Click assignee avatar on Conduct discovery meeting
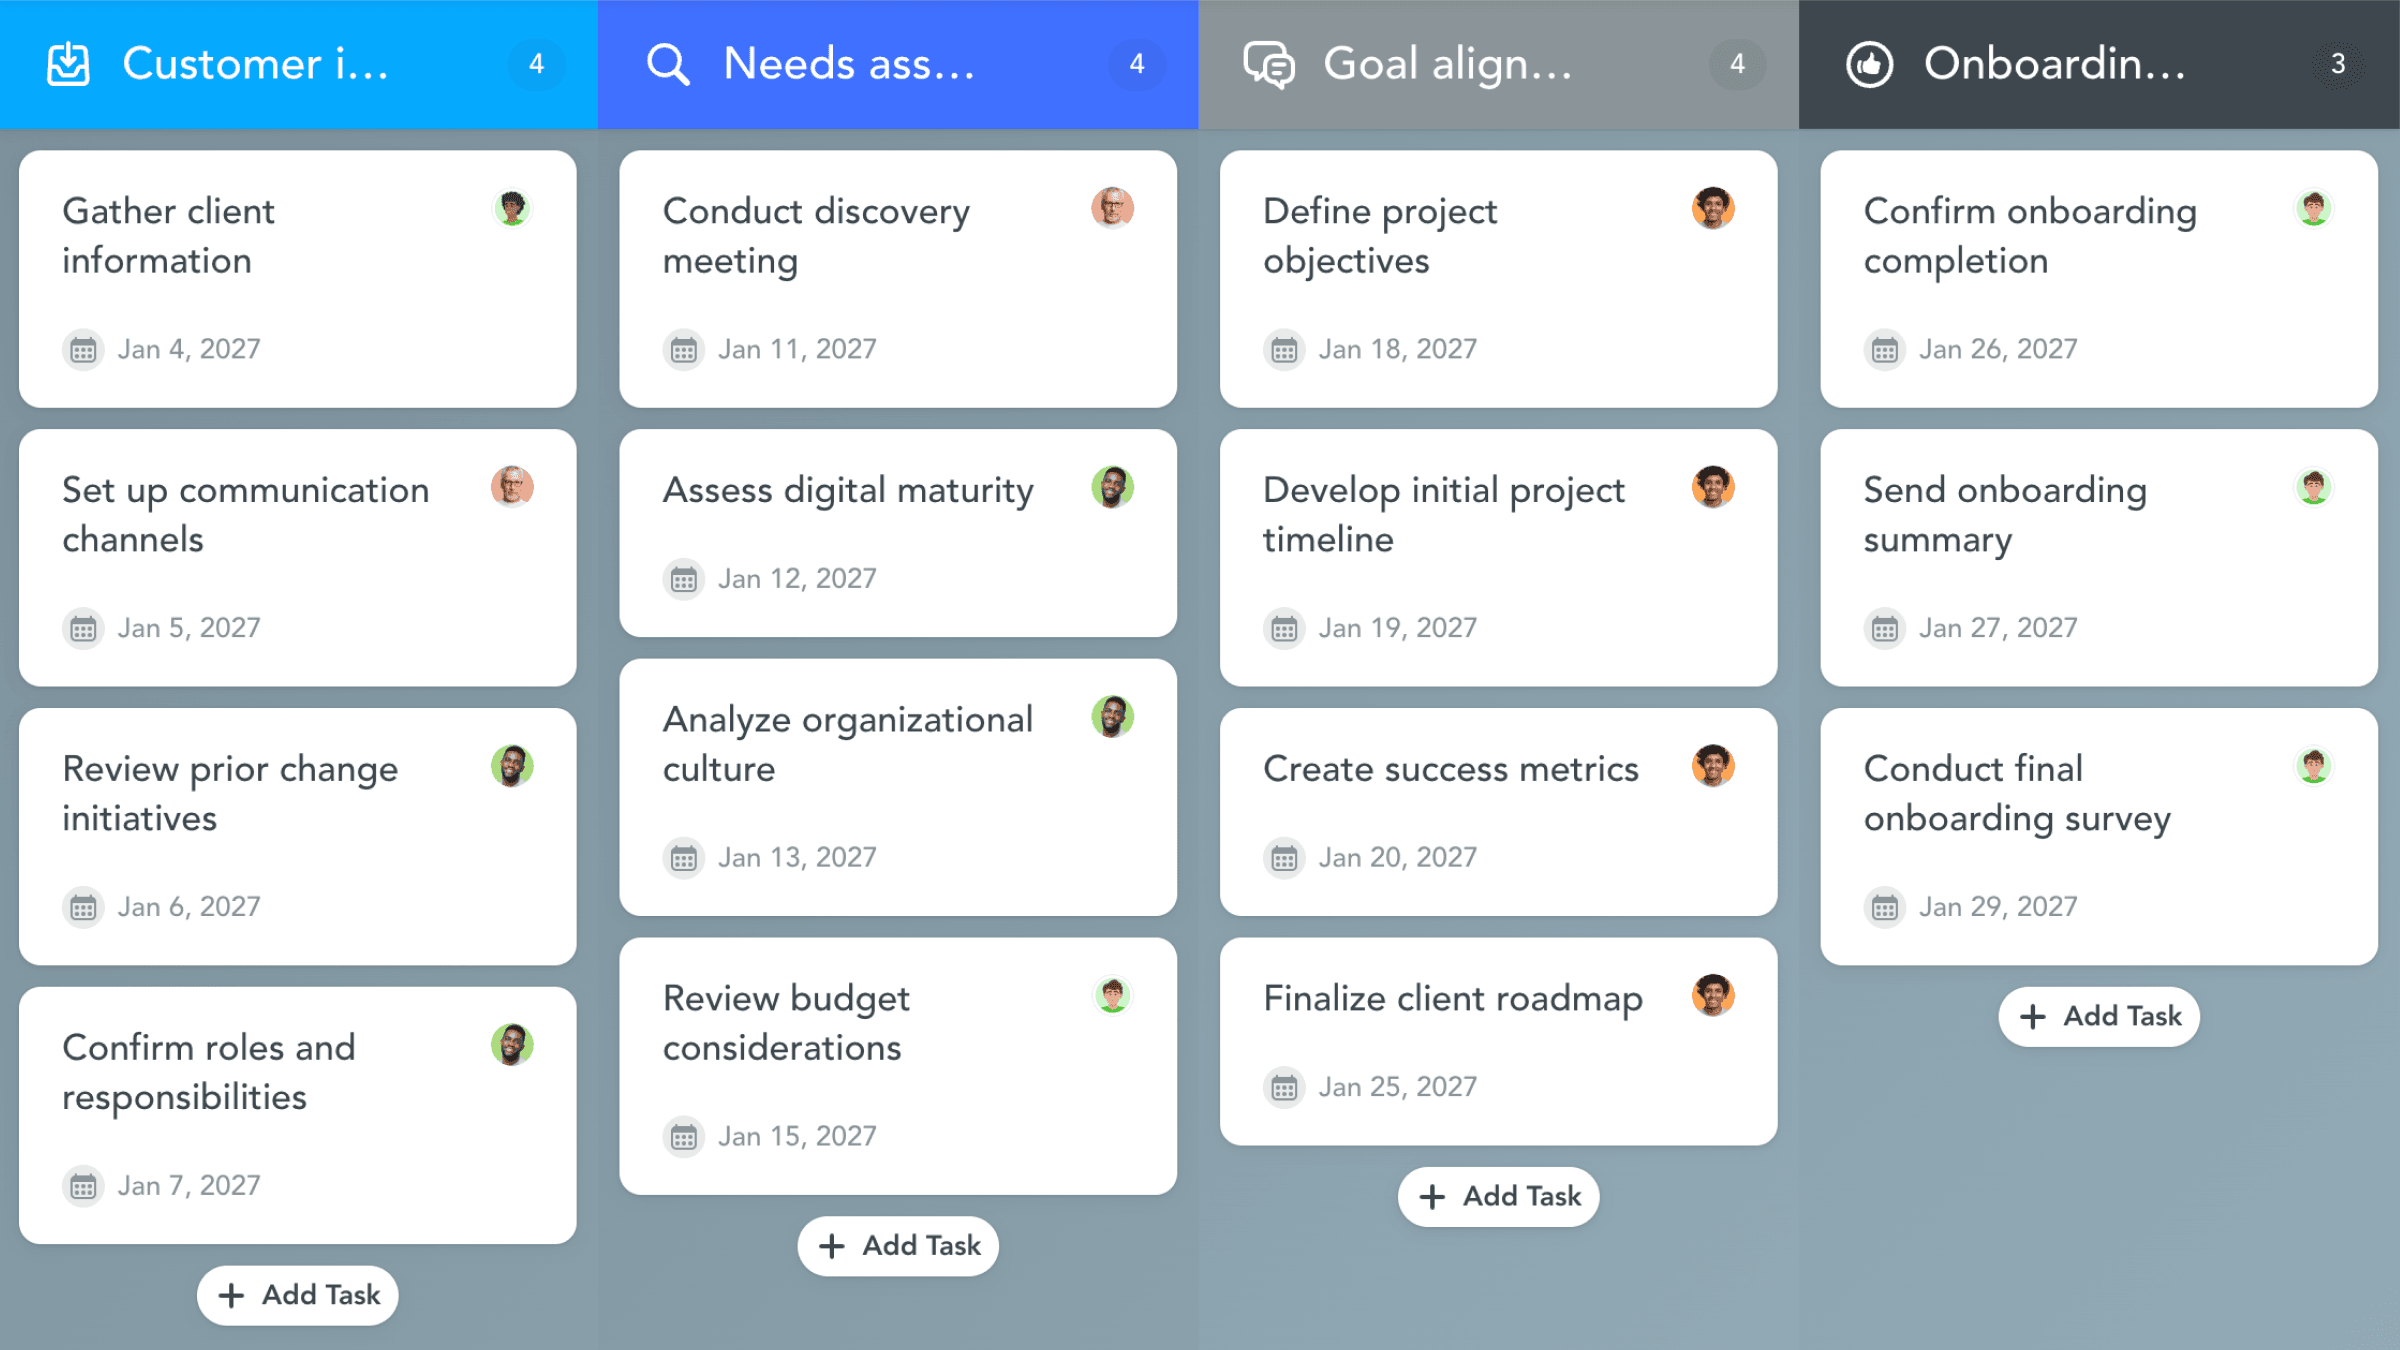 tap(1112, 208)
